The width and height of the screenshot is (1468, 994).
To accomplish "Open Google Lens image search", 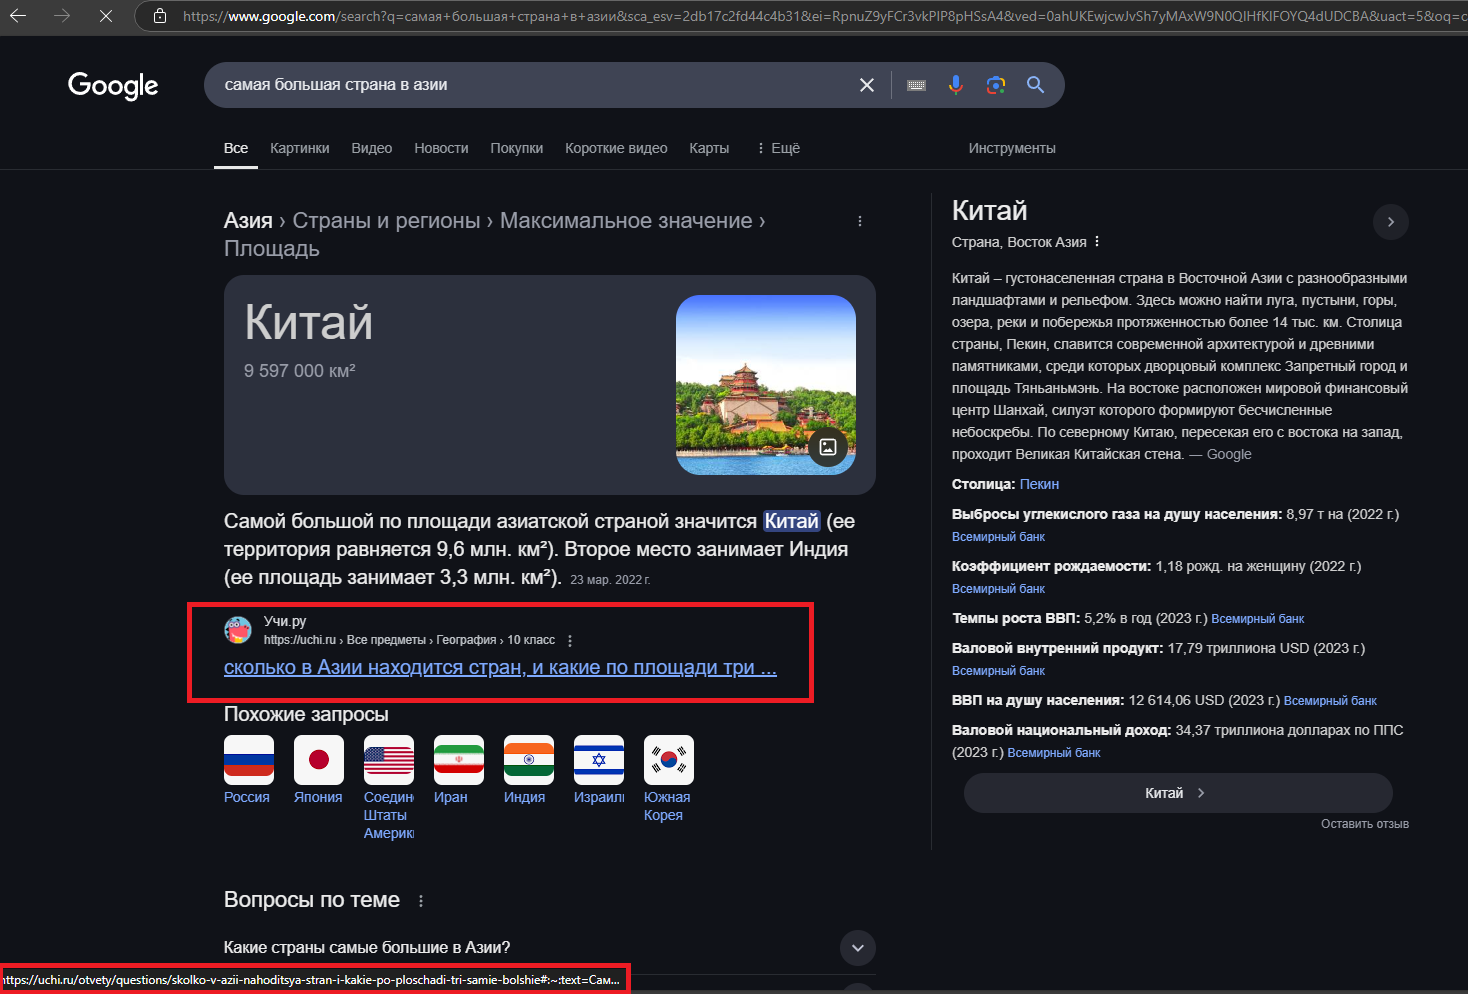I will point(996,85).
